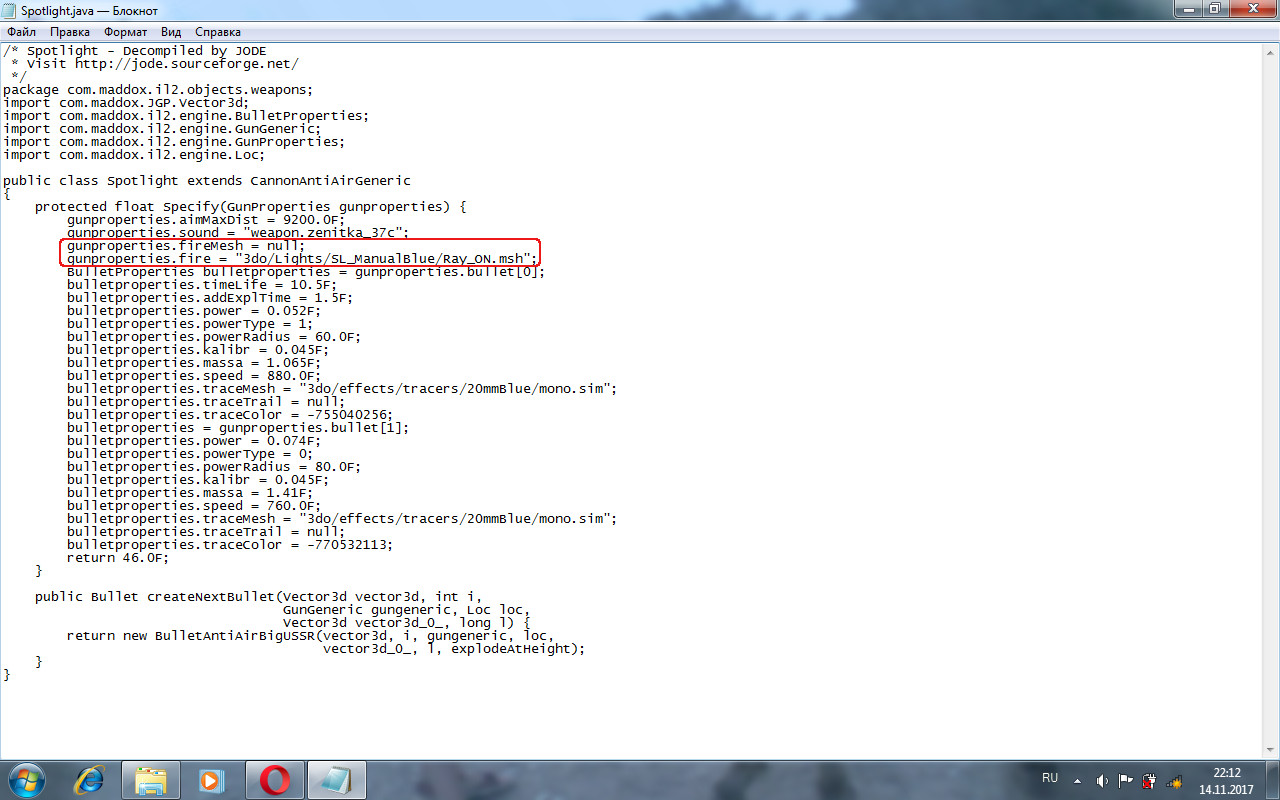Click the import com.maddox.il2.engine.Loc line
This screenshot has width=1280, height=800.
pyautogui.click(x=134, y=155)
